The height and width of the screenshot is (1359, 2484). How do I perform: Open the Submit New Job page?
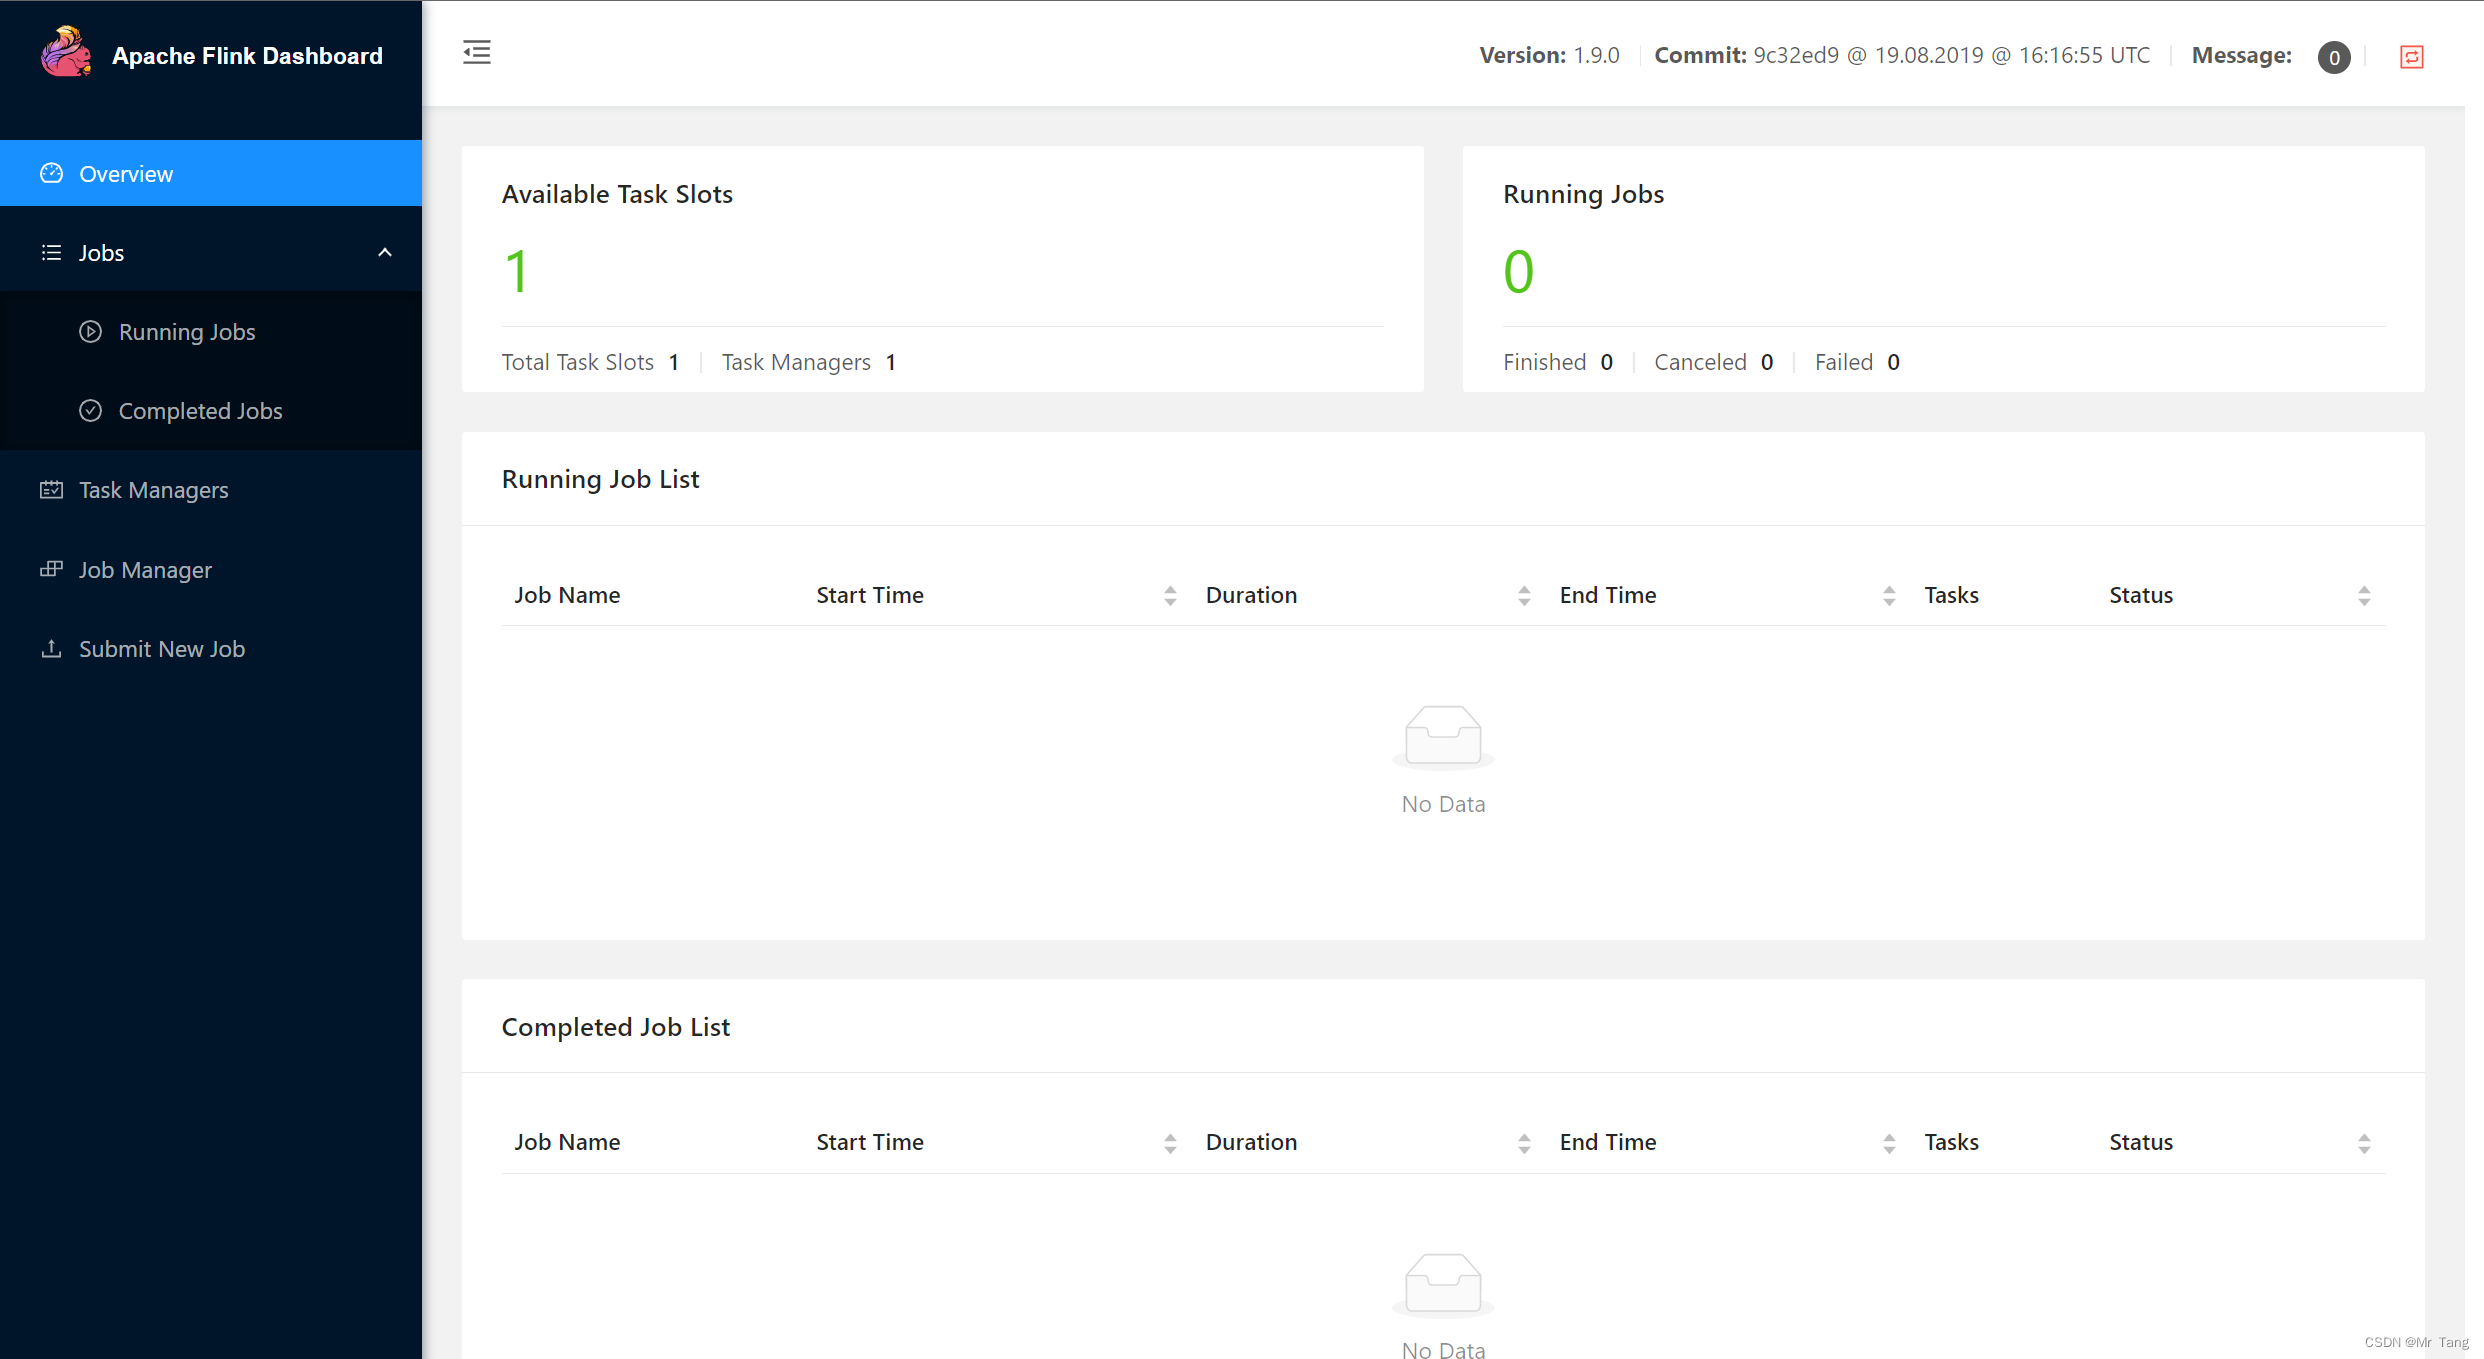pos(162,649)
